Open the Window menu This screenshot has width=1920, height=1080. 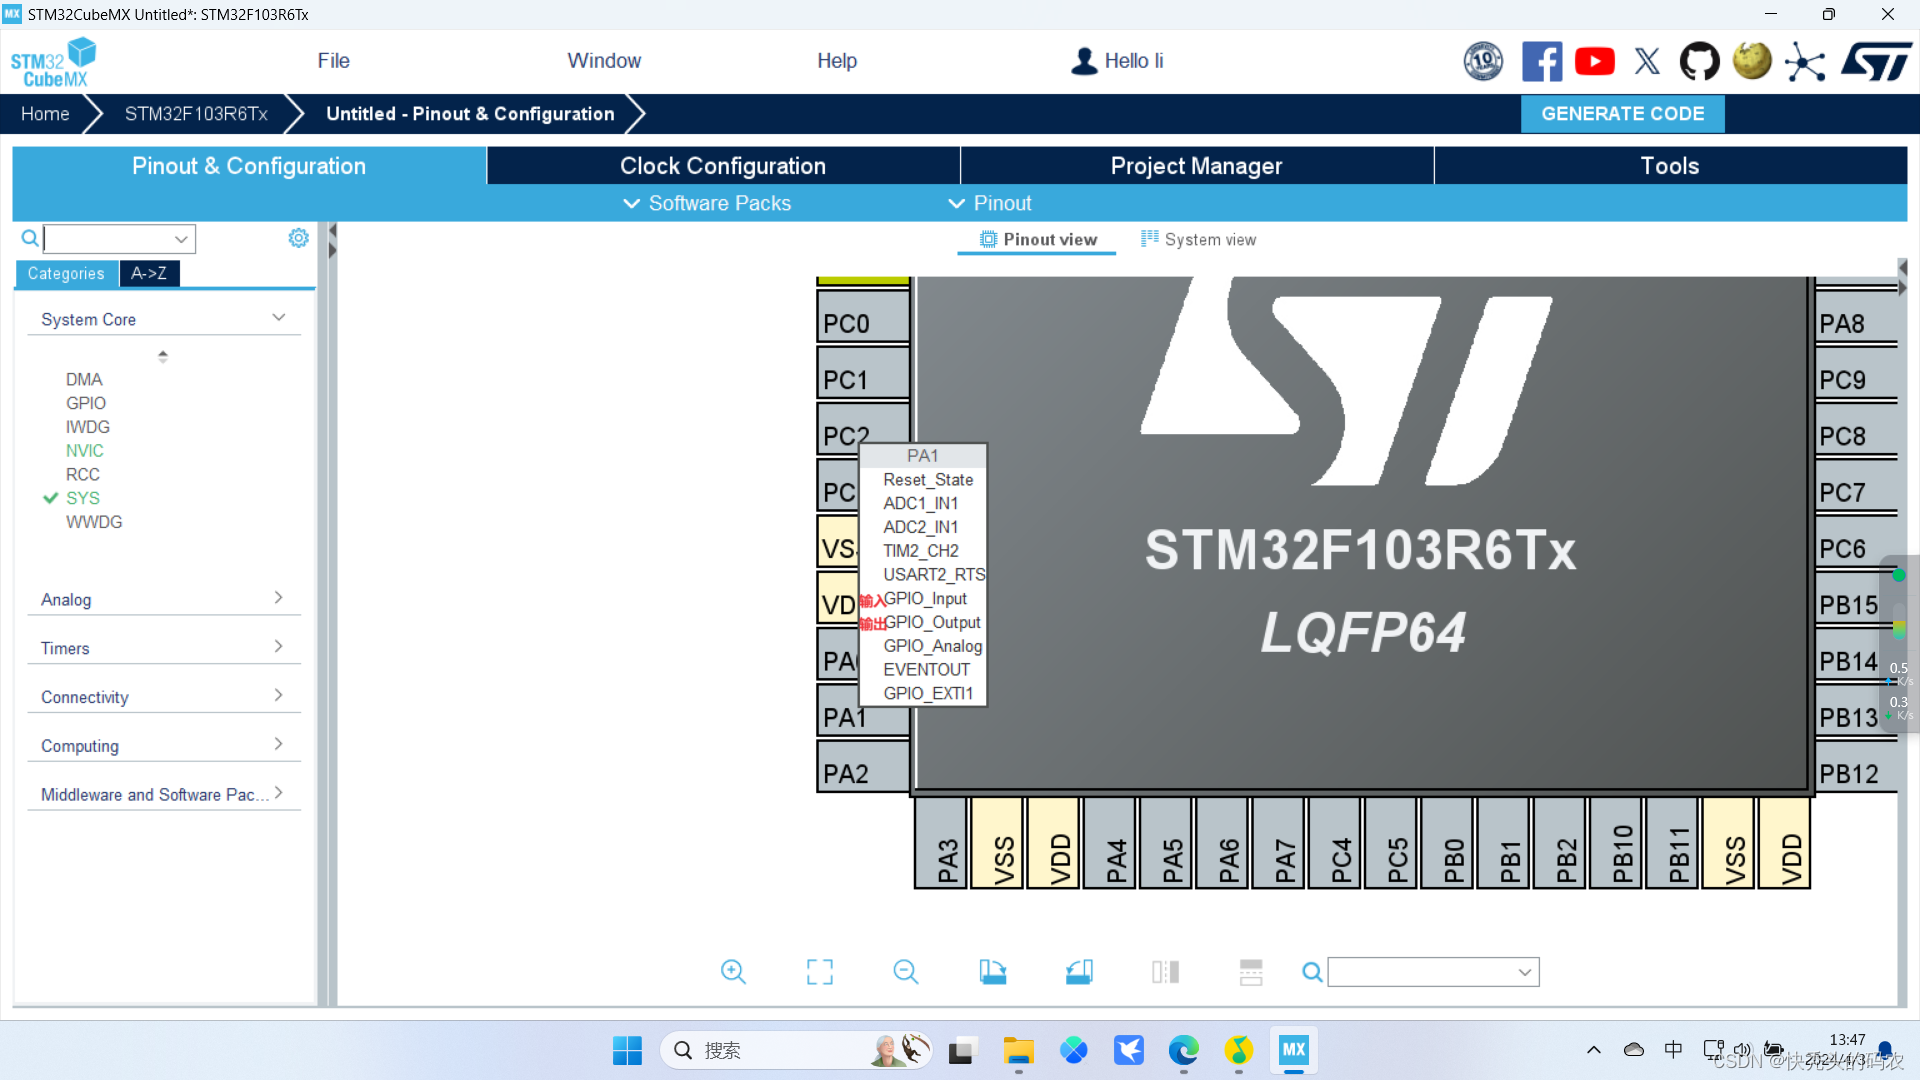[x=604, y=60]
